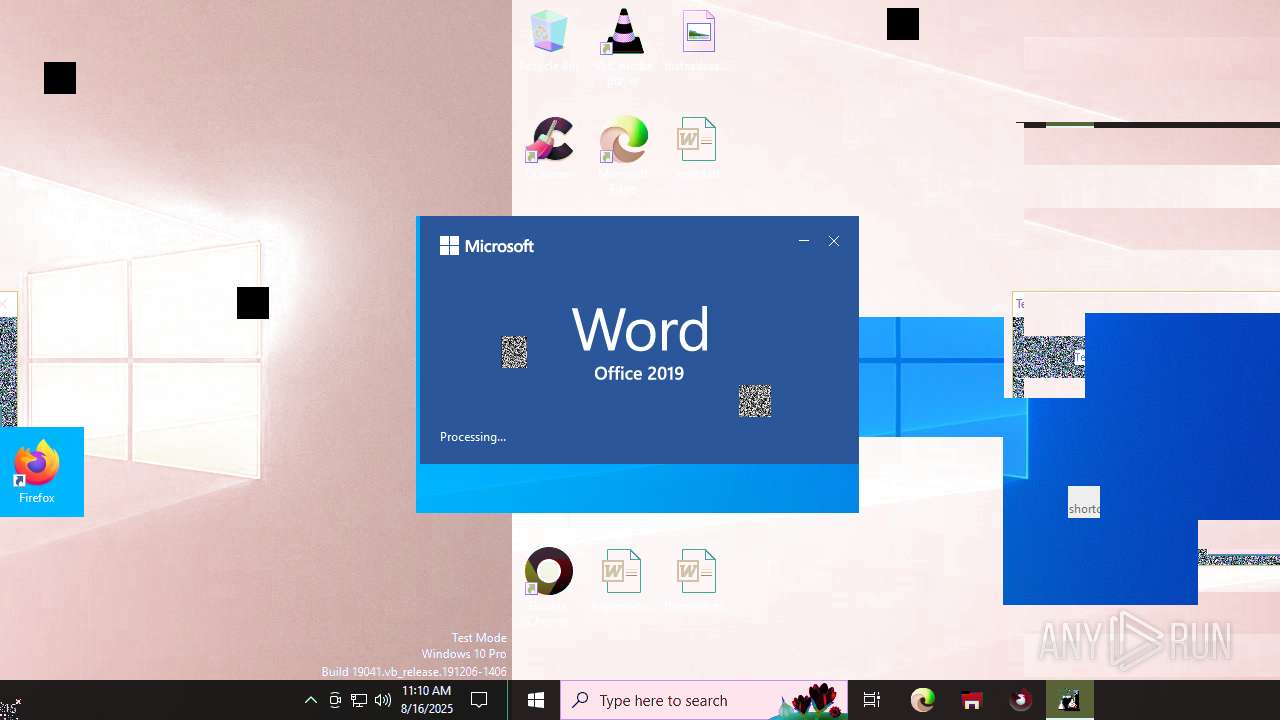Click the Windows 10 Pro watermark text
Image resolution: width=1280 pixels, height=720 pixels.
pyautogui.click(x=464, y=654)
